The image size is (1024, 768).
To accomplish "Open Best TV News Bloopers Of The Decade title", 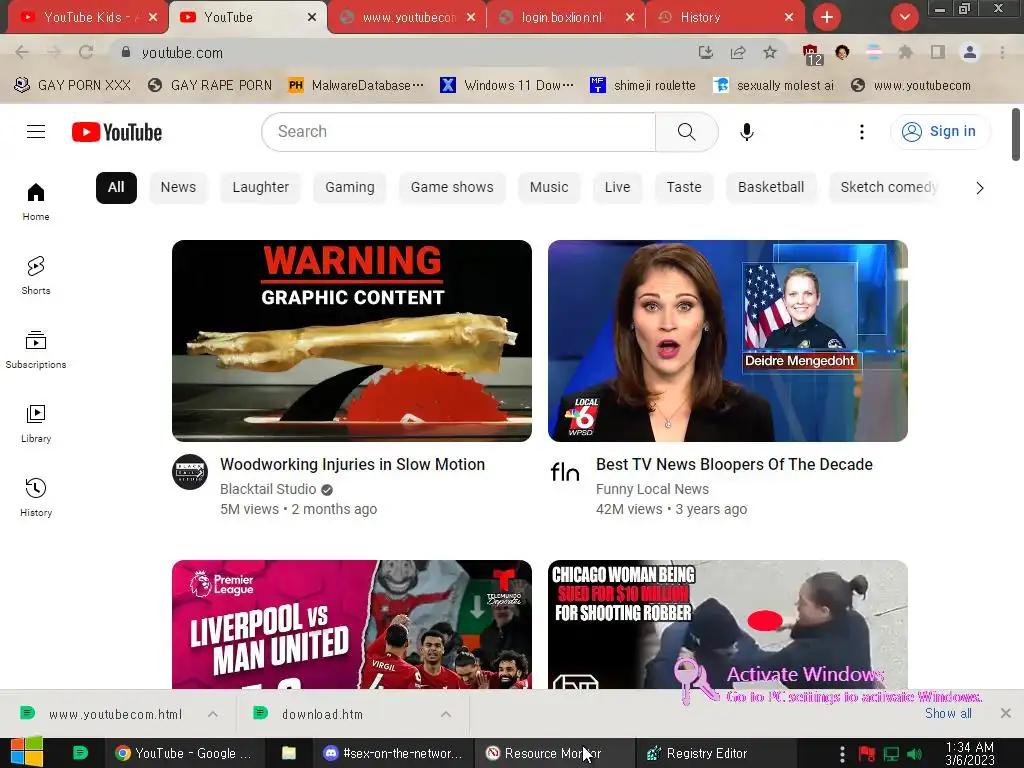I will click(x=734, y=464).
